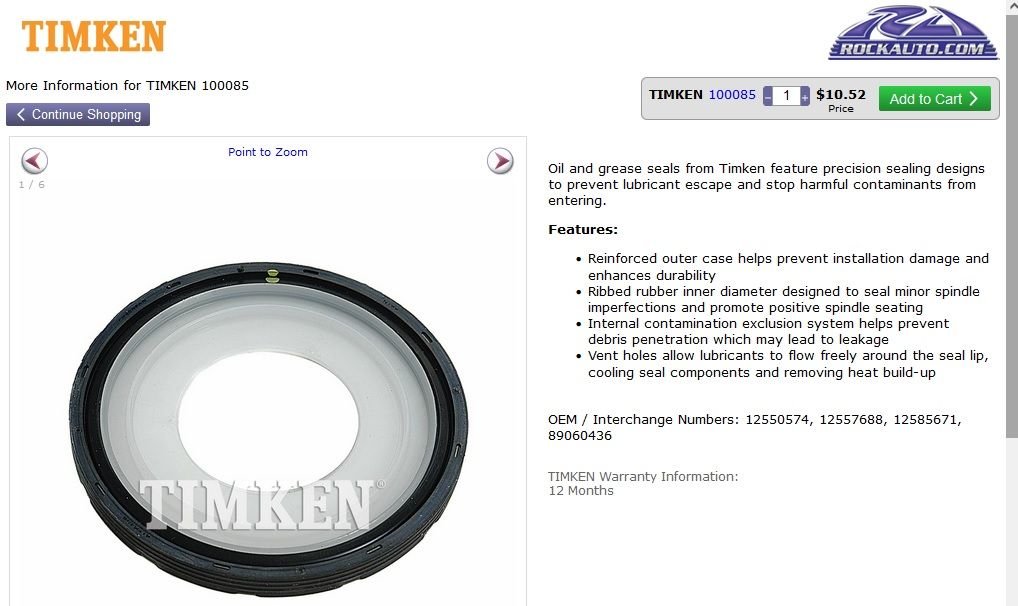
Task: Click the chevron in Add to Cart
Action: coord(973,99)
